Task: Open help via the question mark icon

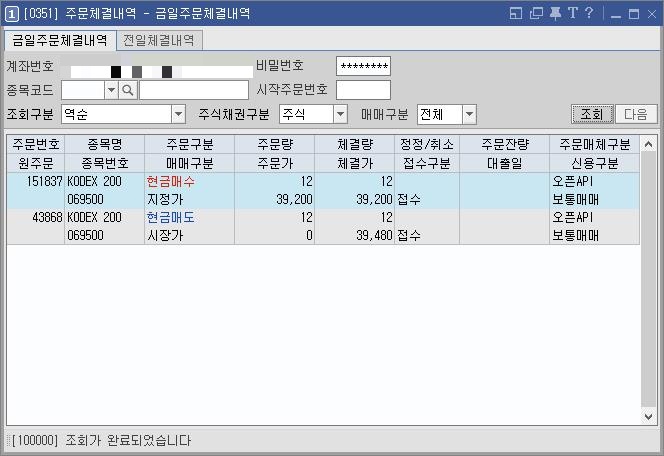Action: tap(589, 13)
